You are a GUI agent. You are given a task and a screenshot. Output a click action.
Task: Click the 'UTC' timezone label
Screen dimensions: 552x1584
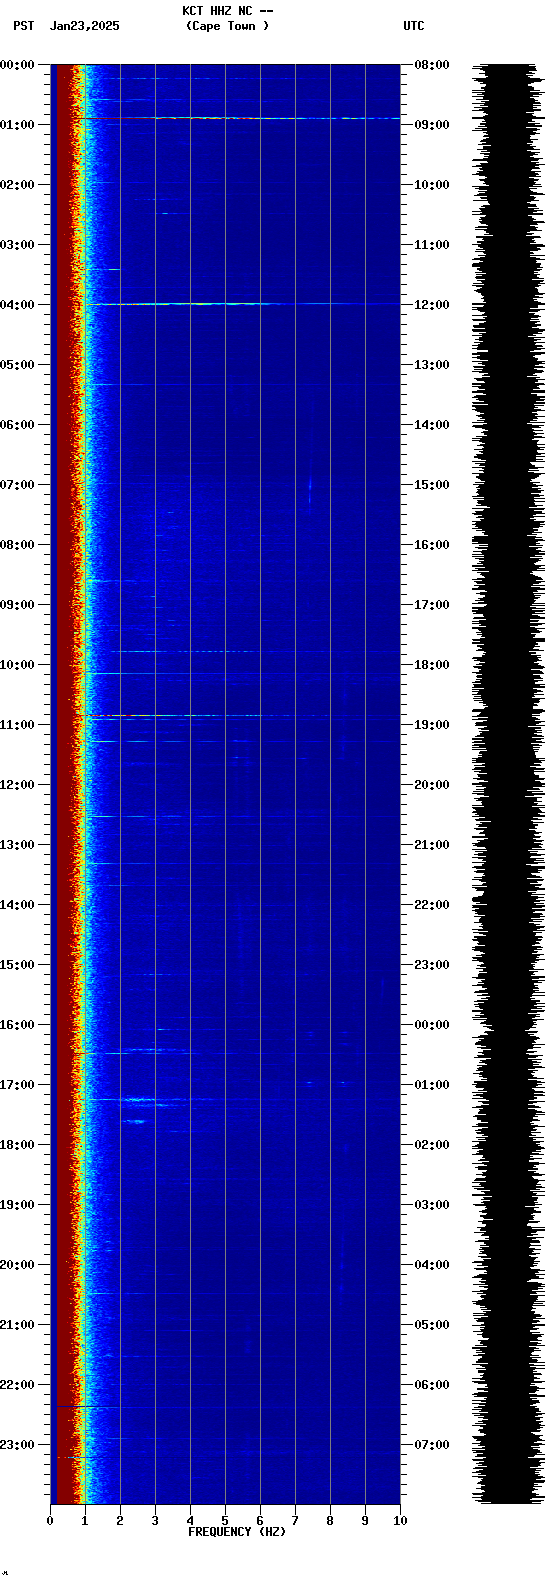click(414, 26)
